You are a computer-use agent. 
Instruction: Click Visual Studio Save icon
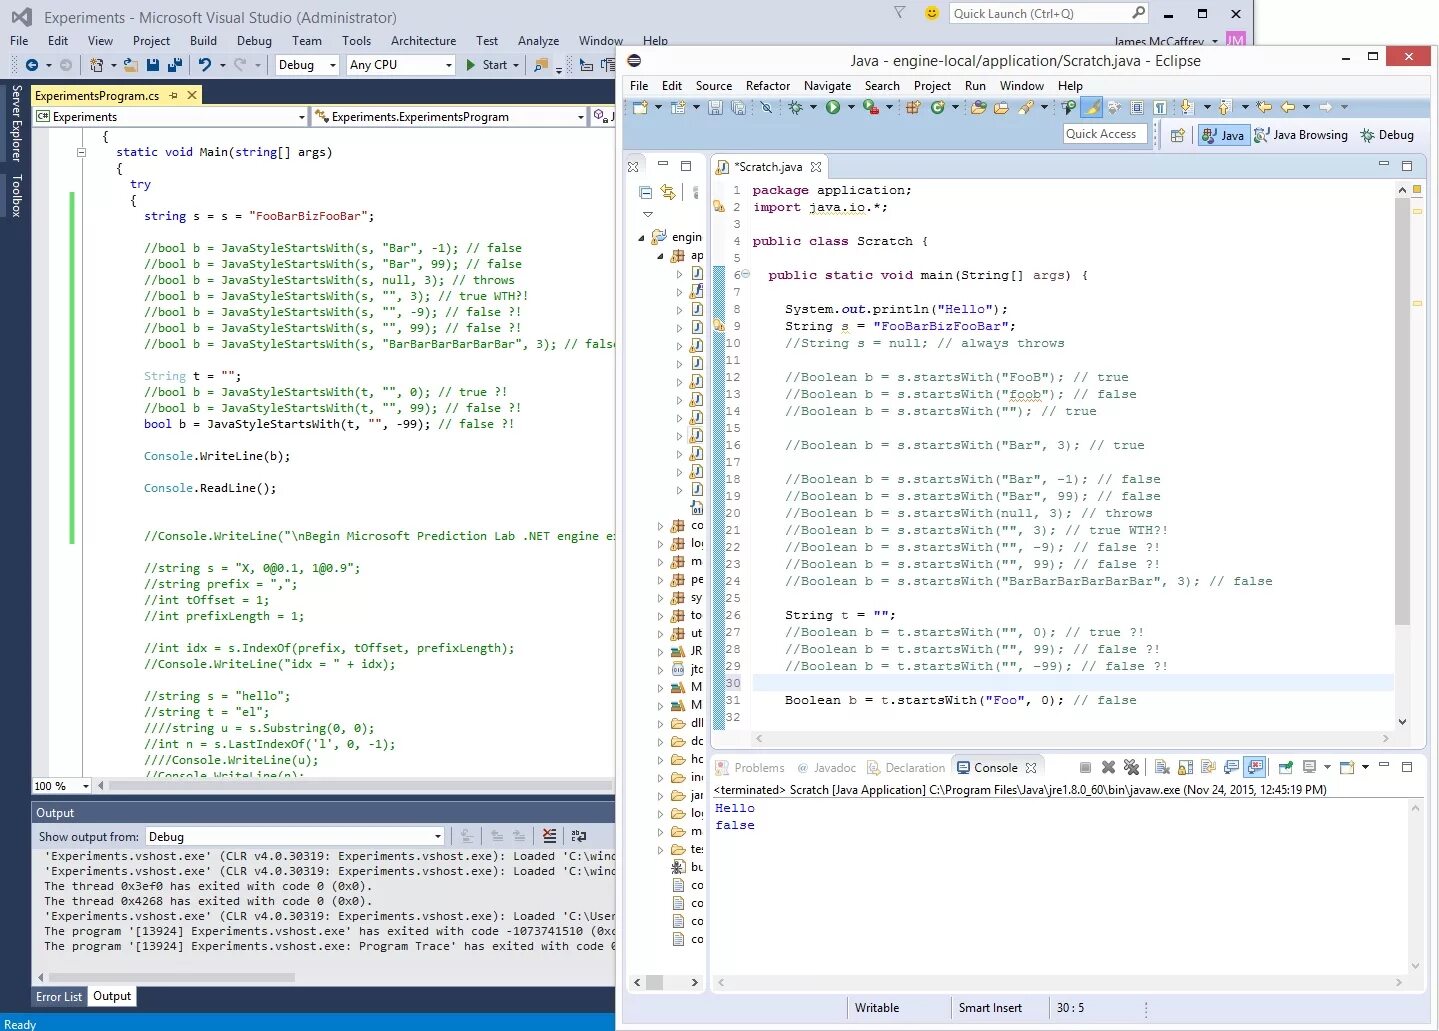click(x=153, y=65)
